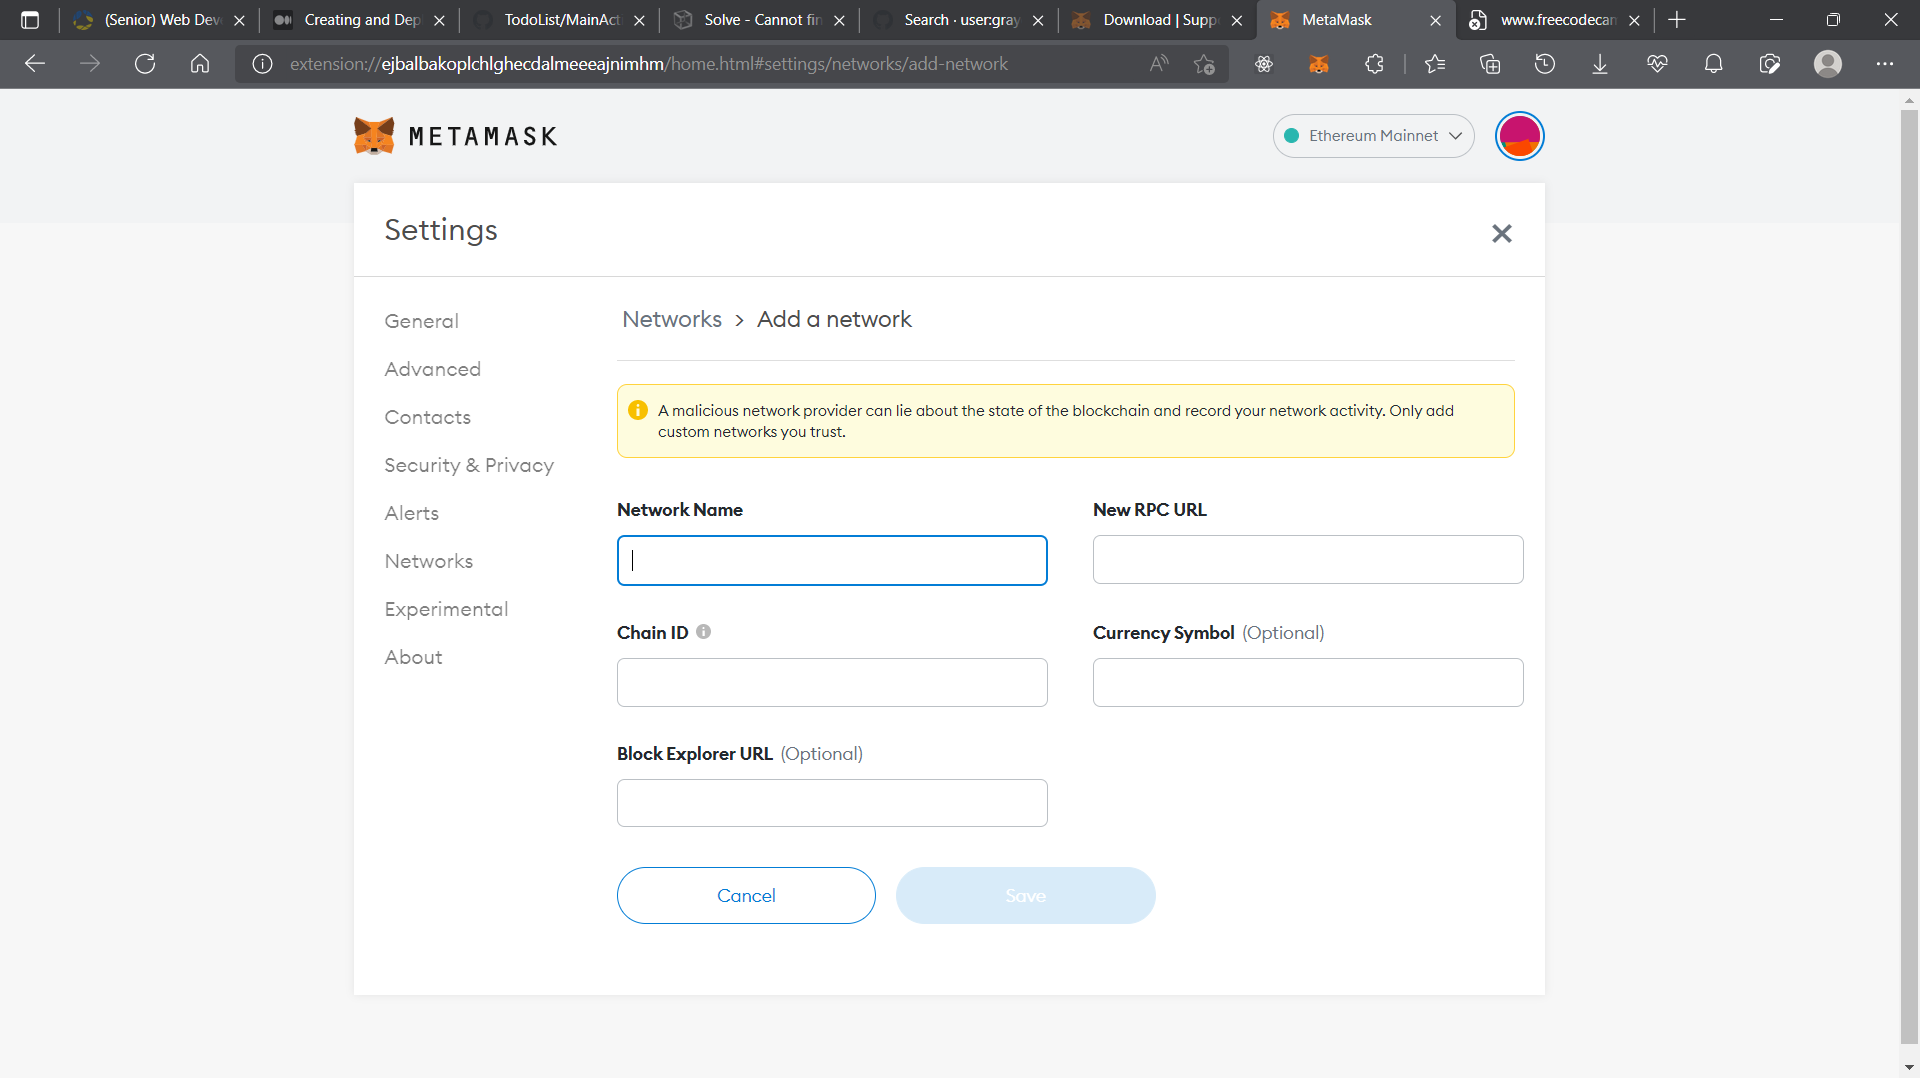Open the notifications bell
1920x1078 pixels.
(x=1713, y=64)
